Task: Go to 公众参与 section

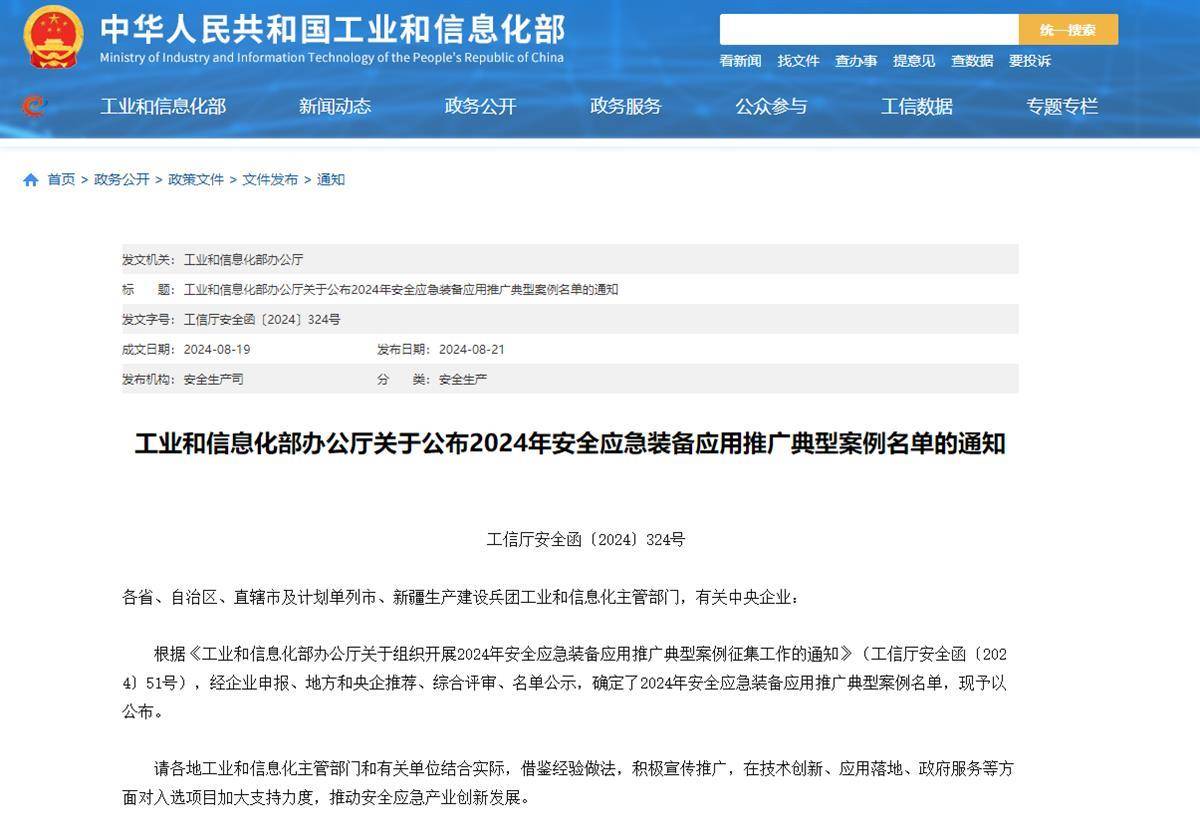Action: click(771, 106)
